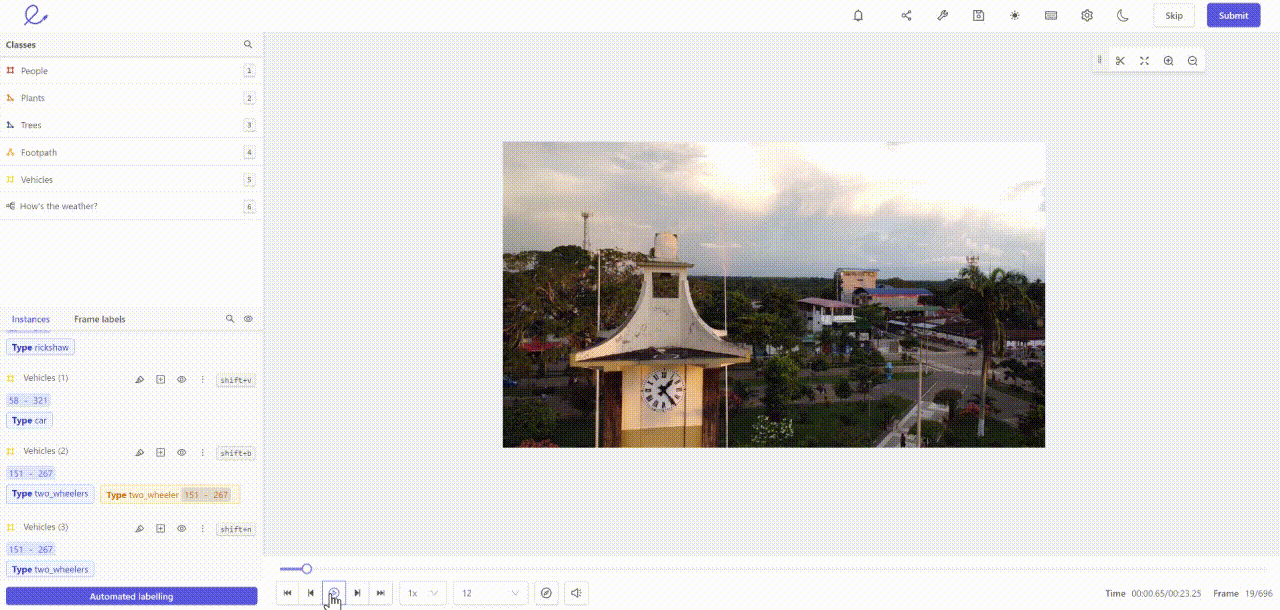The image size is (1280, 610).
Task: Click the Automated labelling button
Action: point(131,596)
